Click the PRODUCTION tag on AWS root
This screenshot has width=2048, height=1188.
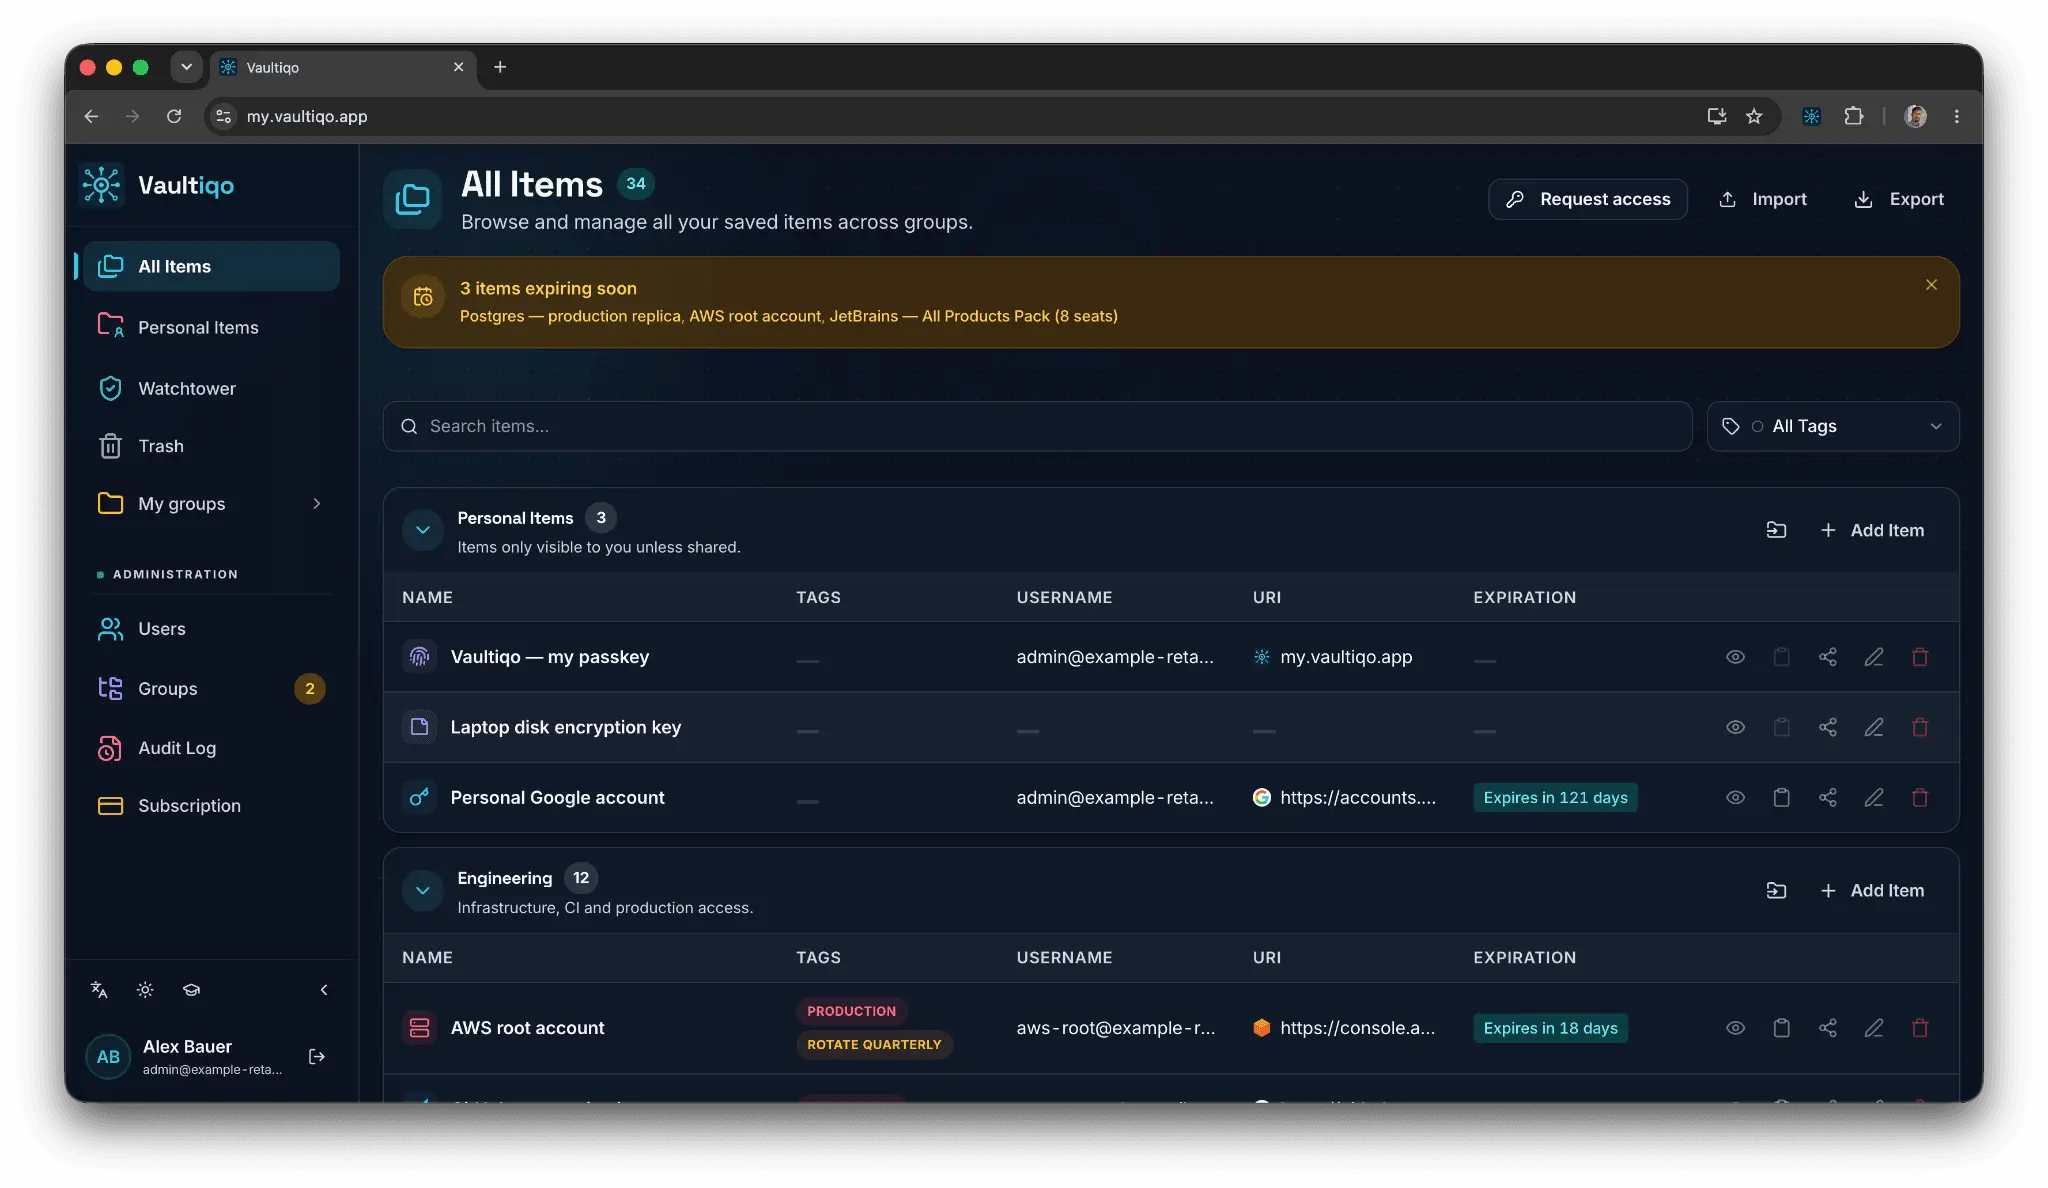(x=851, y=1011)
